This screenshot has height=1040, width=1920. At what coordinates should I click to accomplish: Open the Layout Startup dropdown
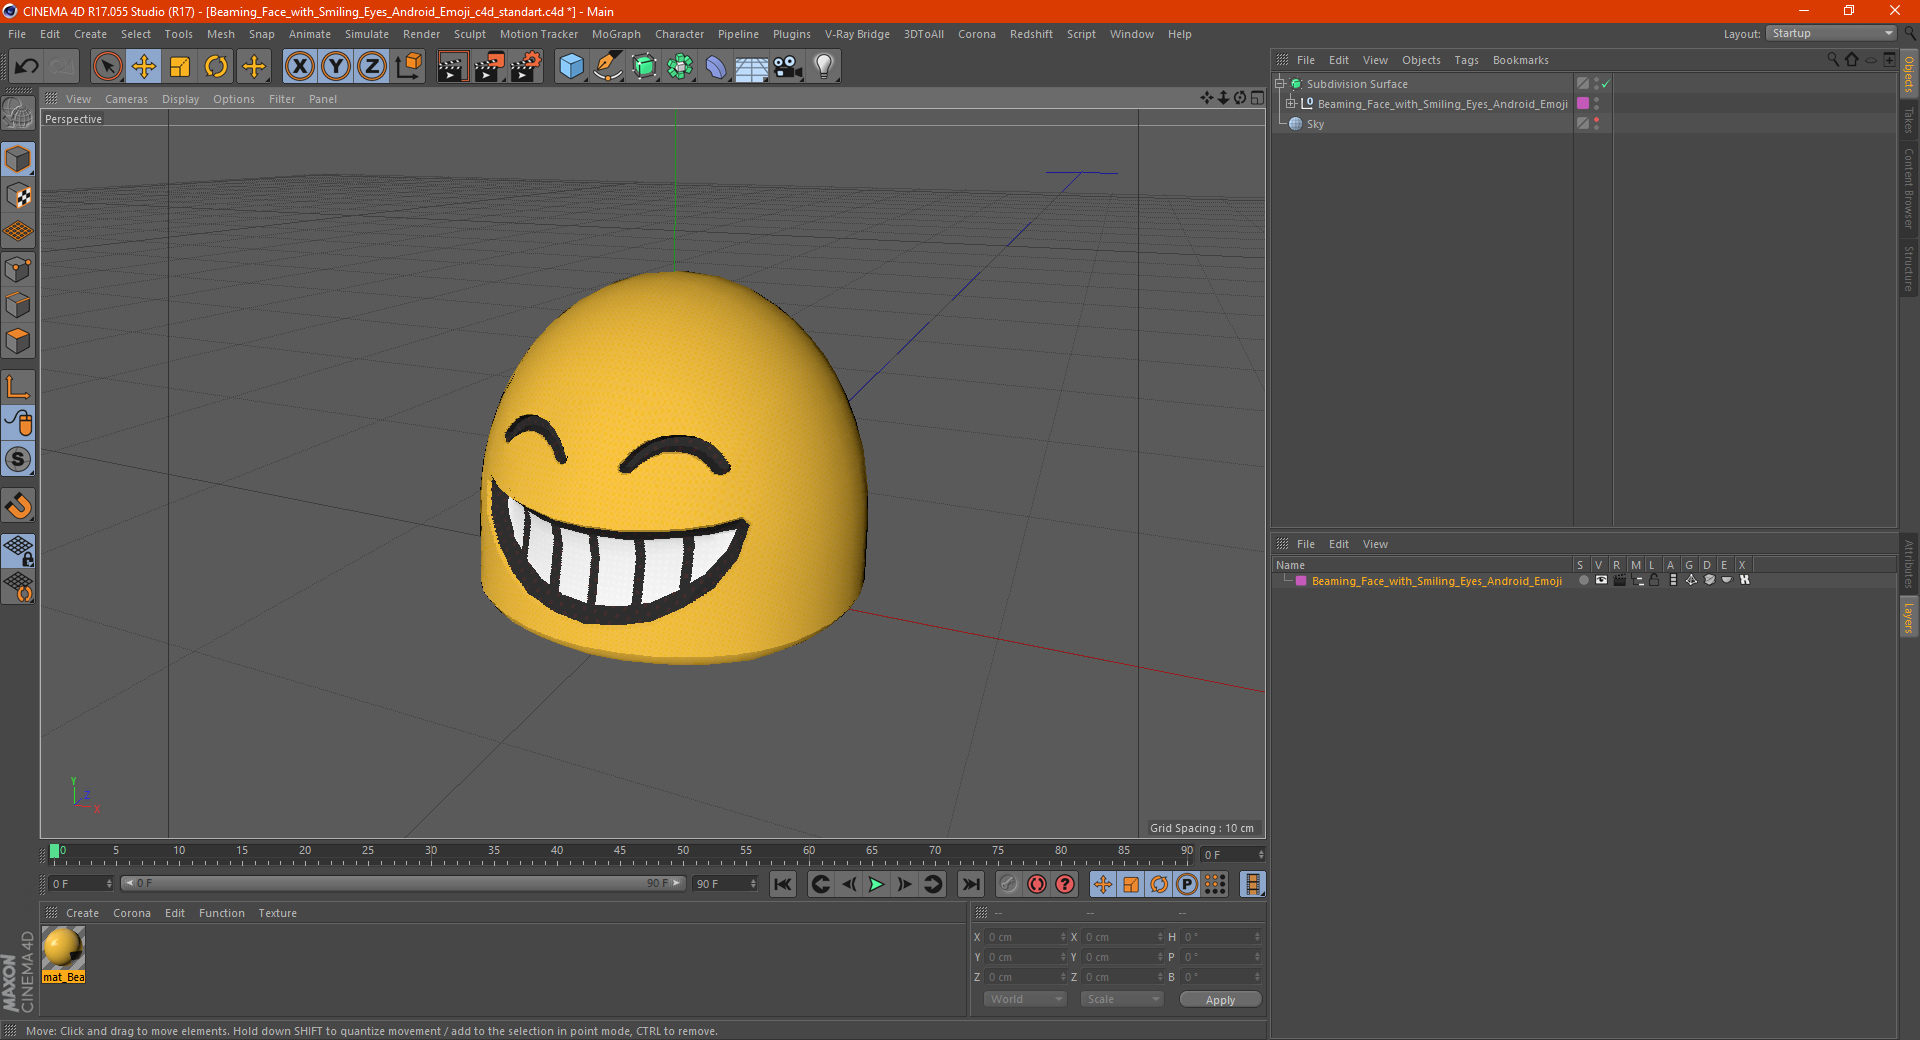click(x=1832, y=33)
